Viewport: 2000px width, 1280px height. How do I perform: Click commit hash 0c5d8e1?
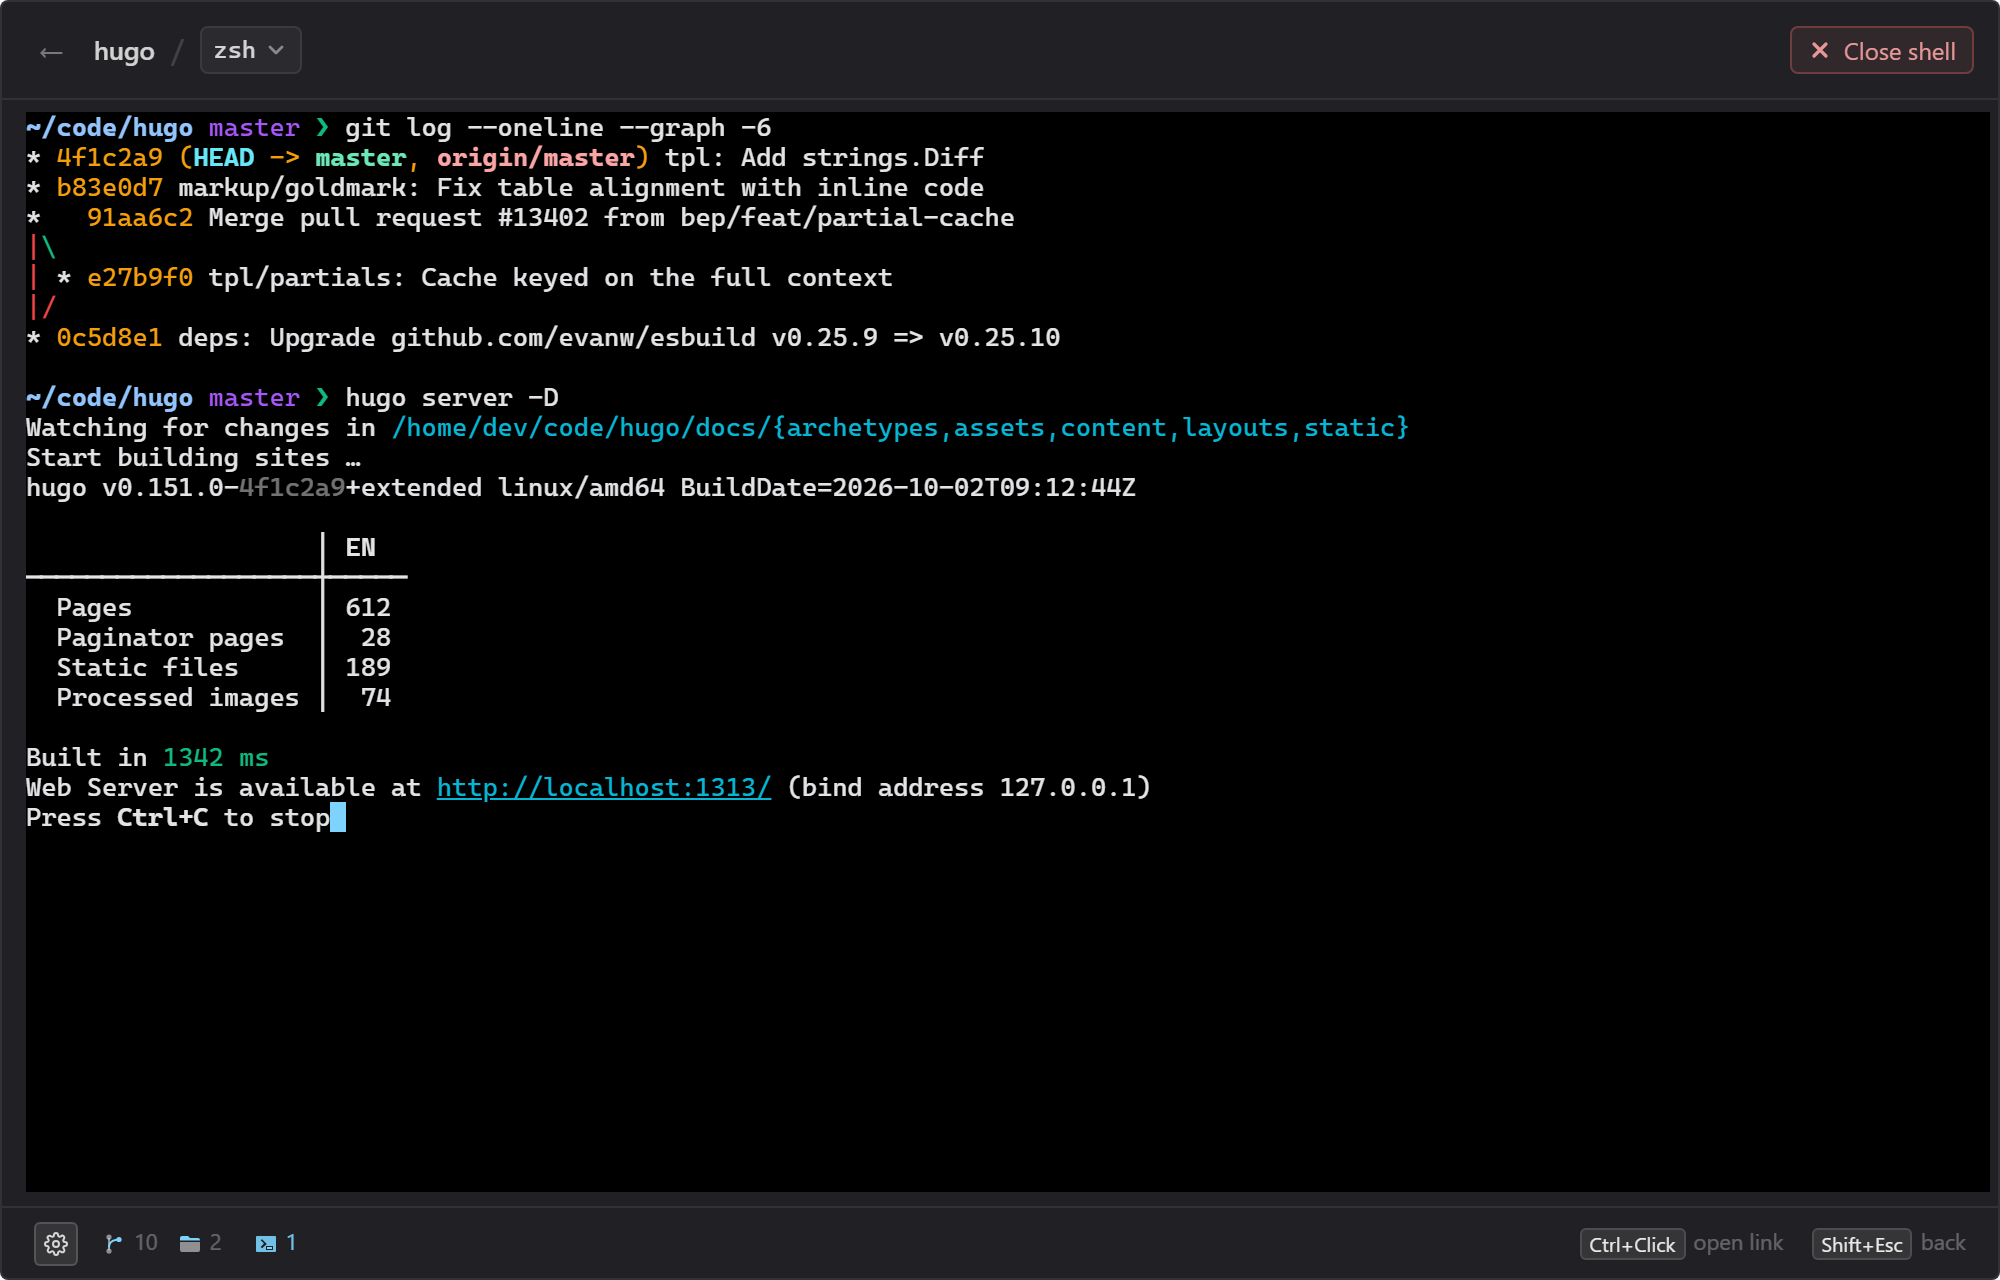tap(109, 338)
